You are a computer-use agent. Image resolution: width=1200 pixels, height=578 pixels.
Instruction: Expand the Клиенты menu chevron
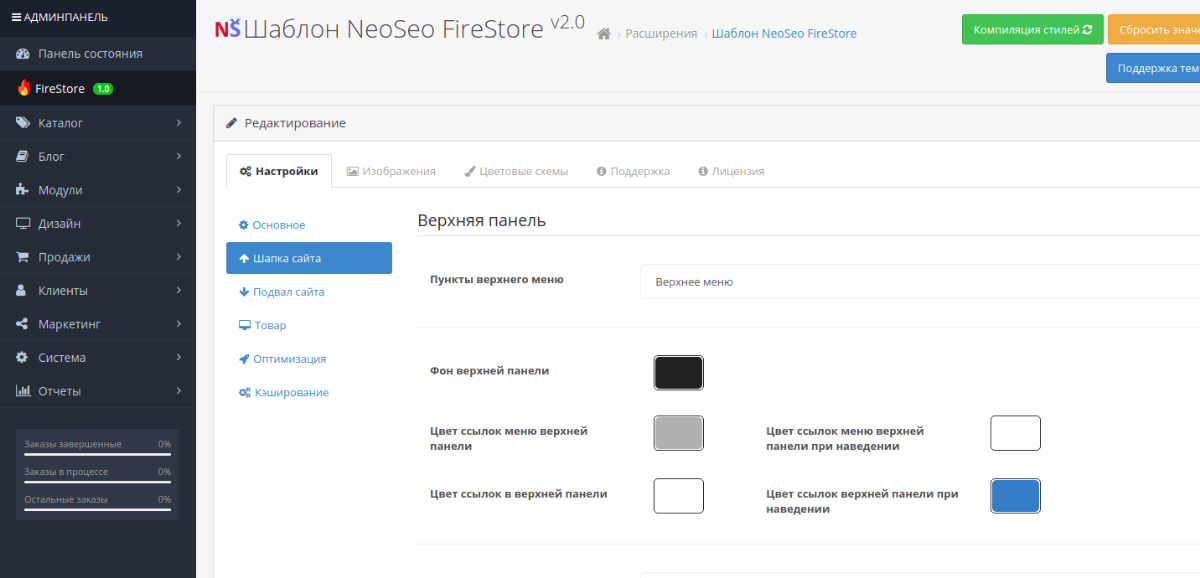click(x=179, y=291)
